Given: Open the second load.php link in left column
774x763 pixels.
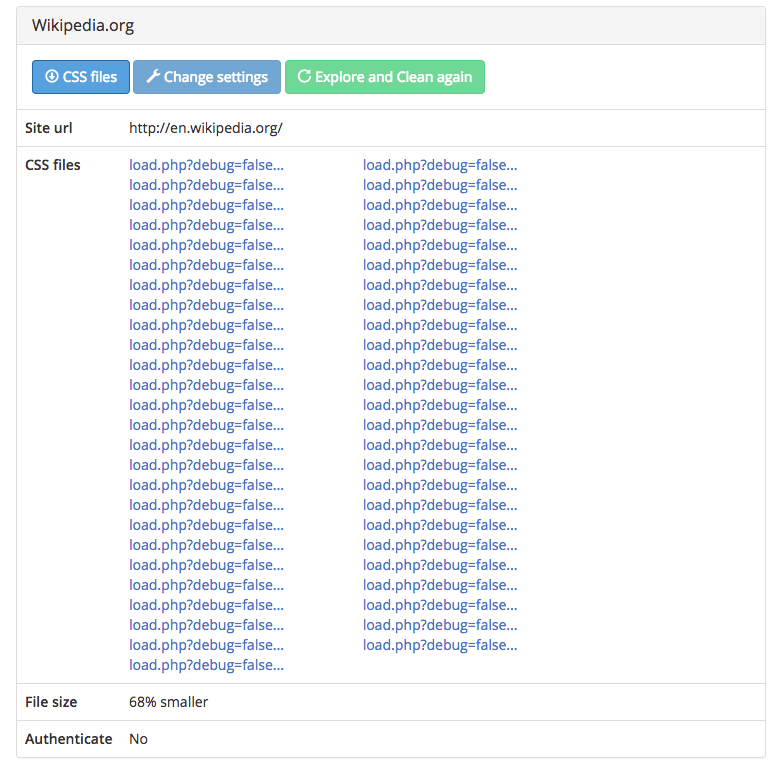Looking at the screenshot, I should pos(206,185).
